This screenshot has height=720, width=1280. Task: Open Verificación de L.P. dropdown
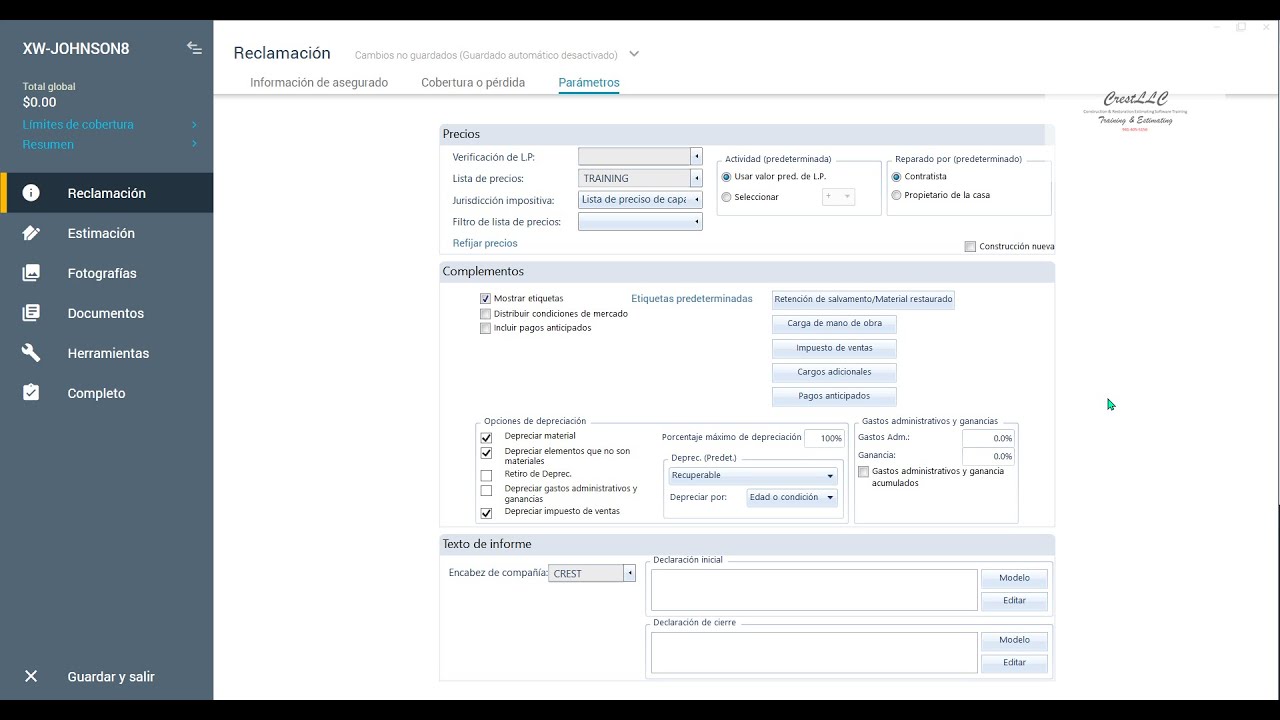[x=696, y=157]
